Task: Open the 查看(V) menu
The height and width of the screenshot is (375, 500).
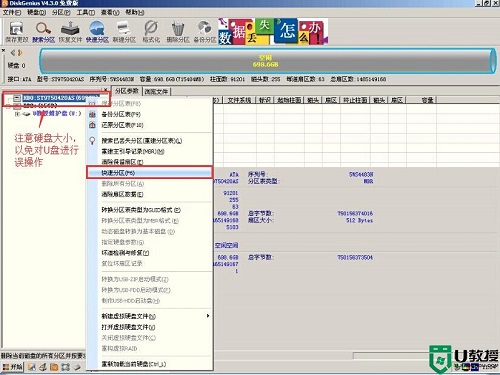Action: pyautogui.click(x=110, y=12)
